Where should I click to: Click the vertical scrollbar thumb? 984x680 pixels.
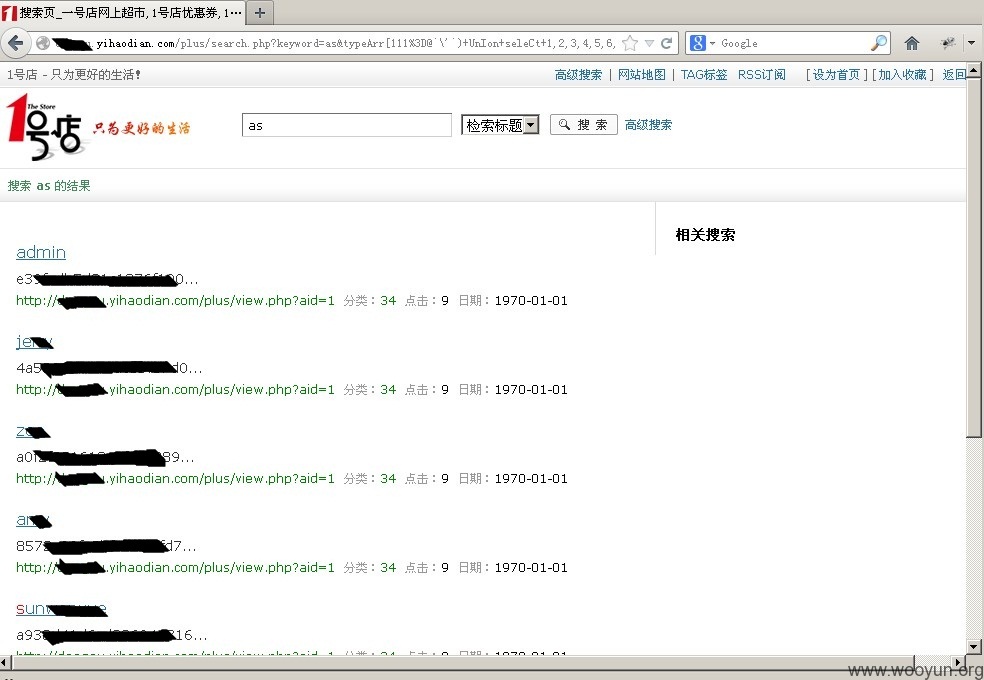973,257
